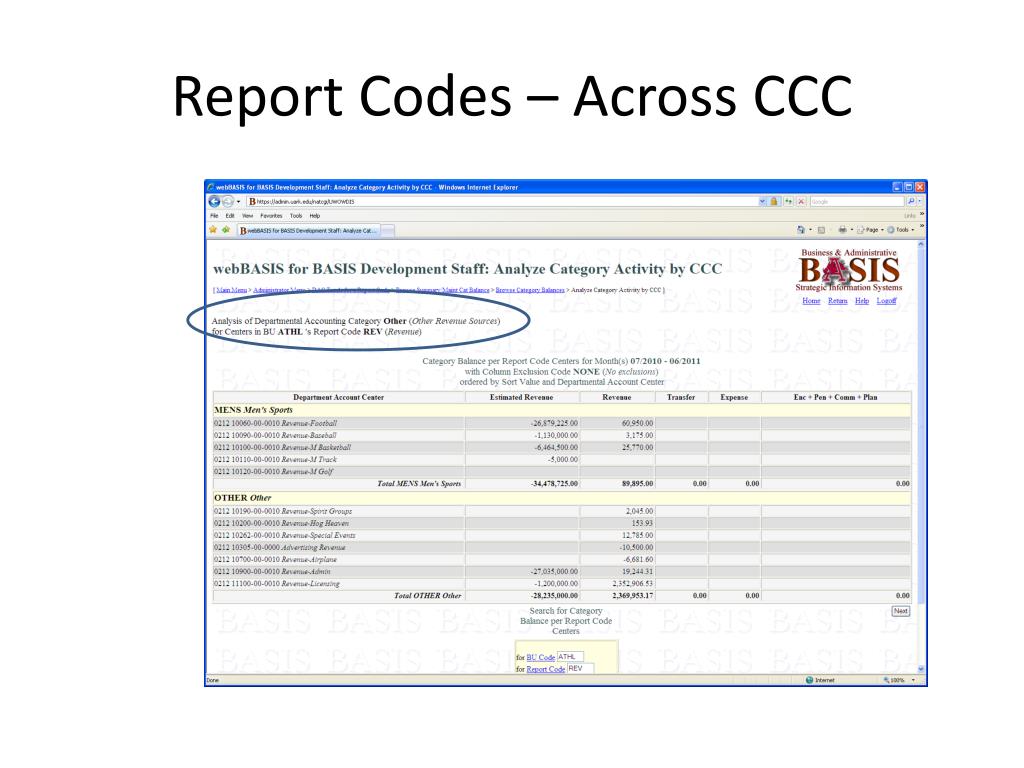
Task: Click the OTHER Other group header
Action: tap(561, 498)
